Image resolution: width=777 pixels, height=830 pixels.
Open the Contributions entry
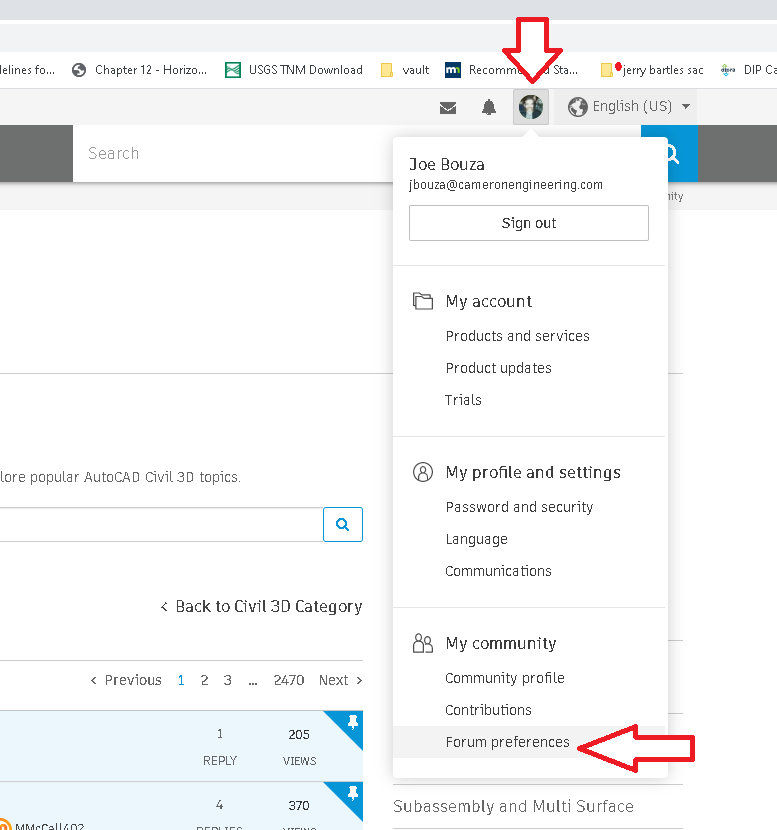click(x=488, y=710)
